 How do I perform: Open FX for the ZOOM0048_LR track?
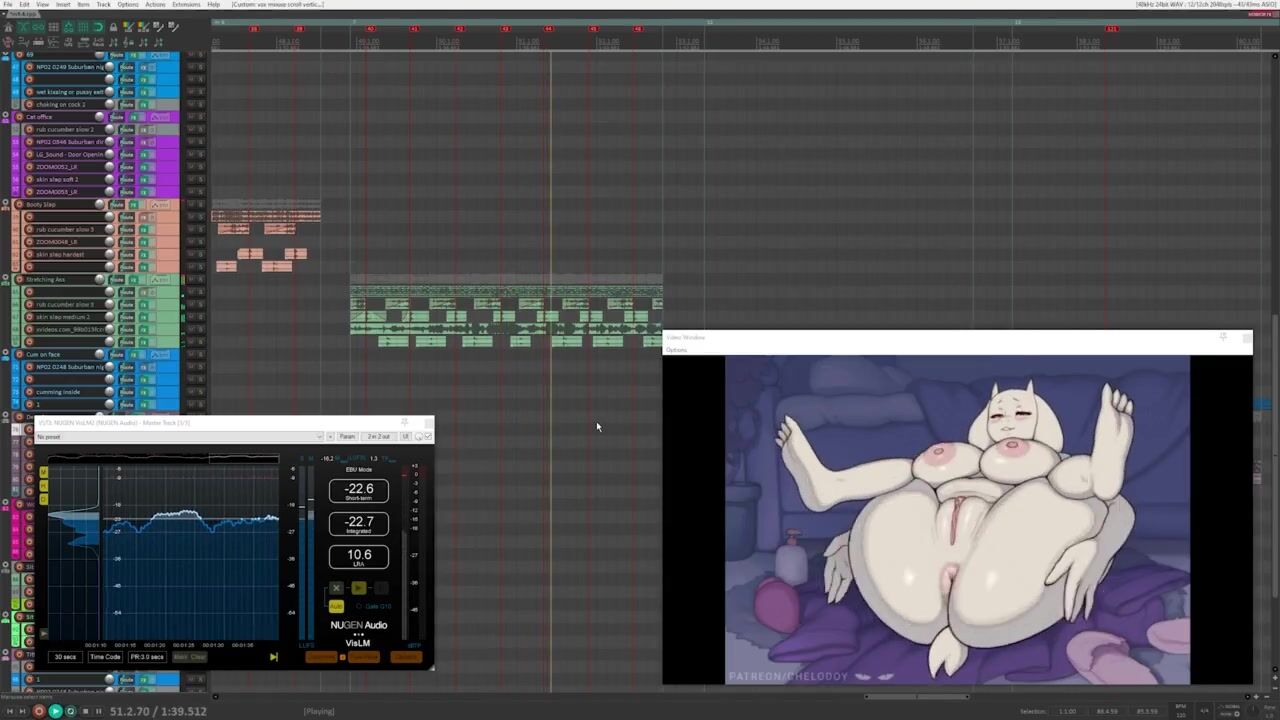click(x=144, y=242)
